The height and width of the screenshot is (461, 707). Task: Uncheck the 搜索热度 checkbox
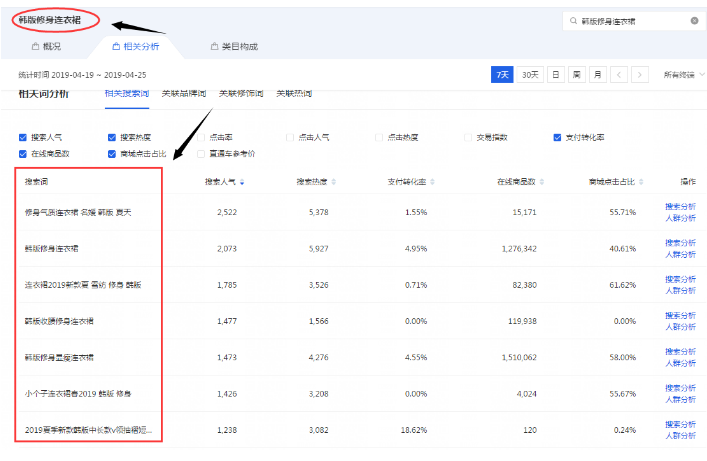click(x=112, y=138)
